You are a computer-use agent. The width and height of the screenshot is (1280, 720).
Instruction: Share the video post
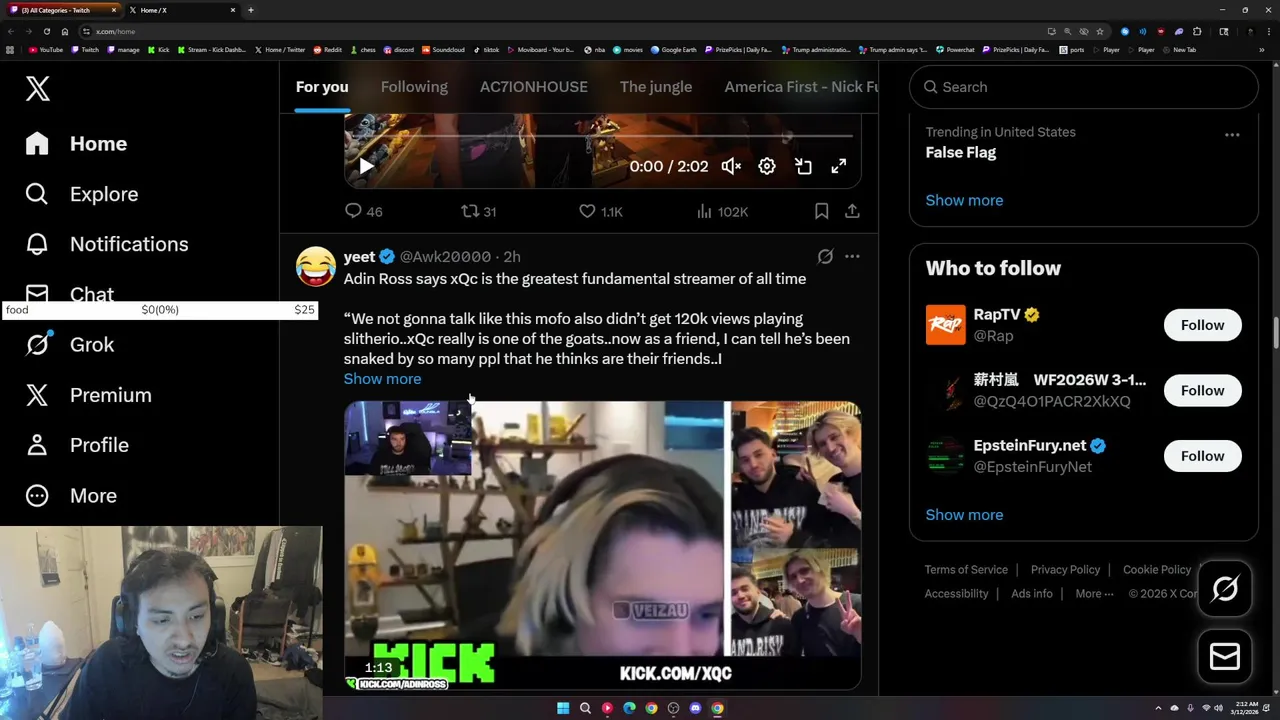tap(852, 211)
